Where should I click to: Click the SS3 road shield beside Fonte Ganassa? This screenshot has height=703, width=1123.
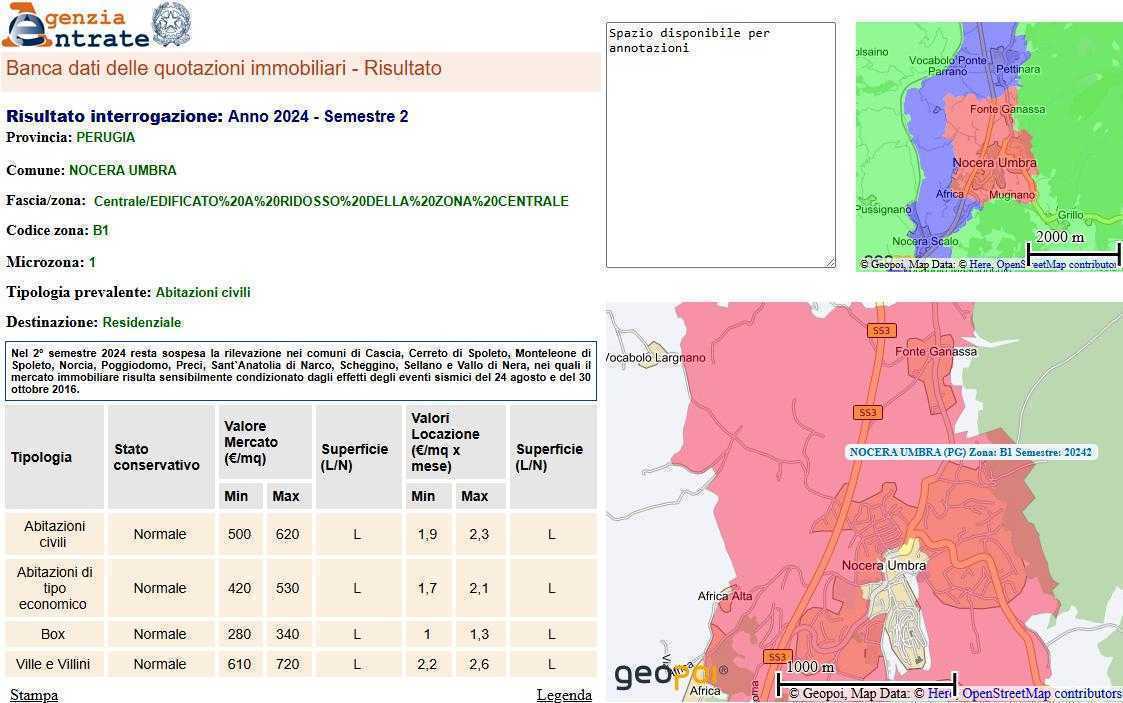[881, 331]
